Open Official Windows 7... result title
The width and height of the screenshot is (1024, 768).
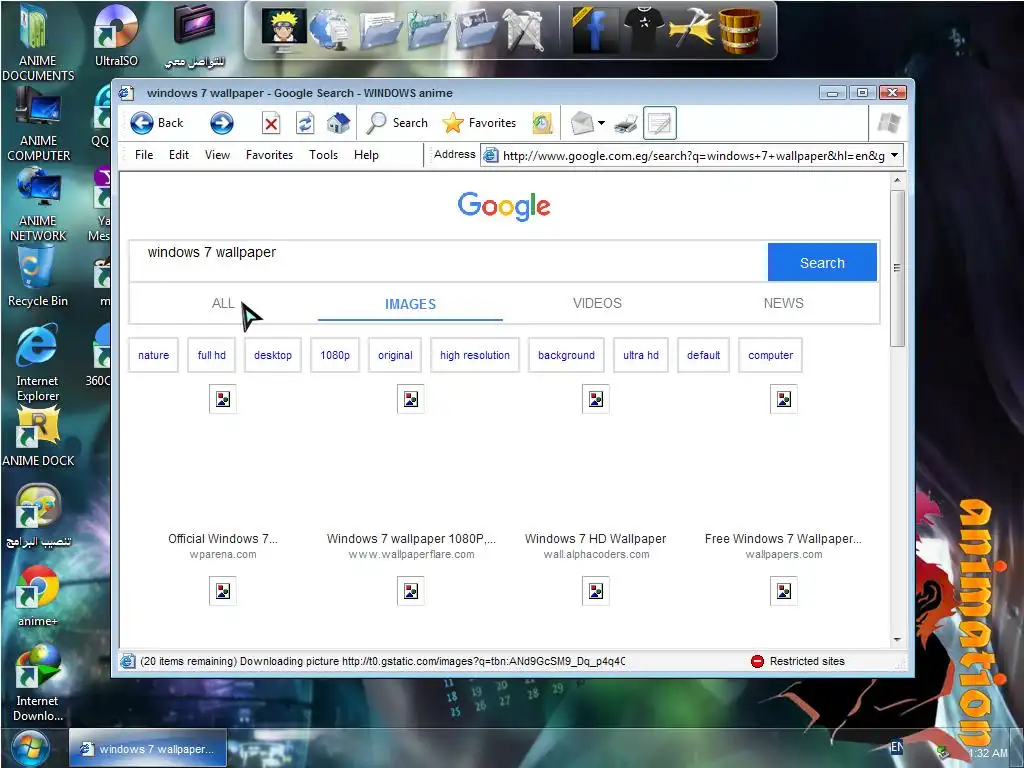223,539
